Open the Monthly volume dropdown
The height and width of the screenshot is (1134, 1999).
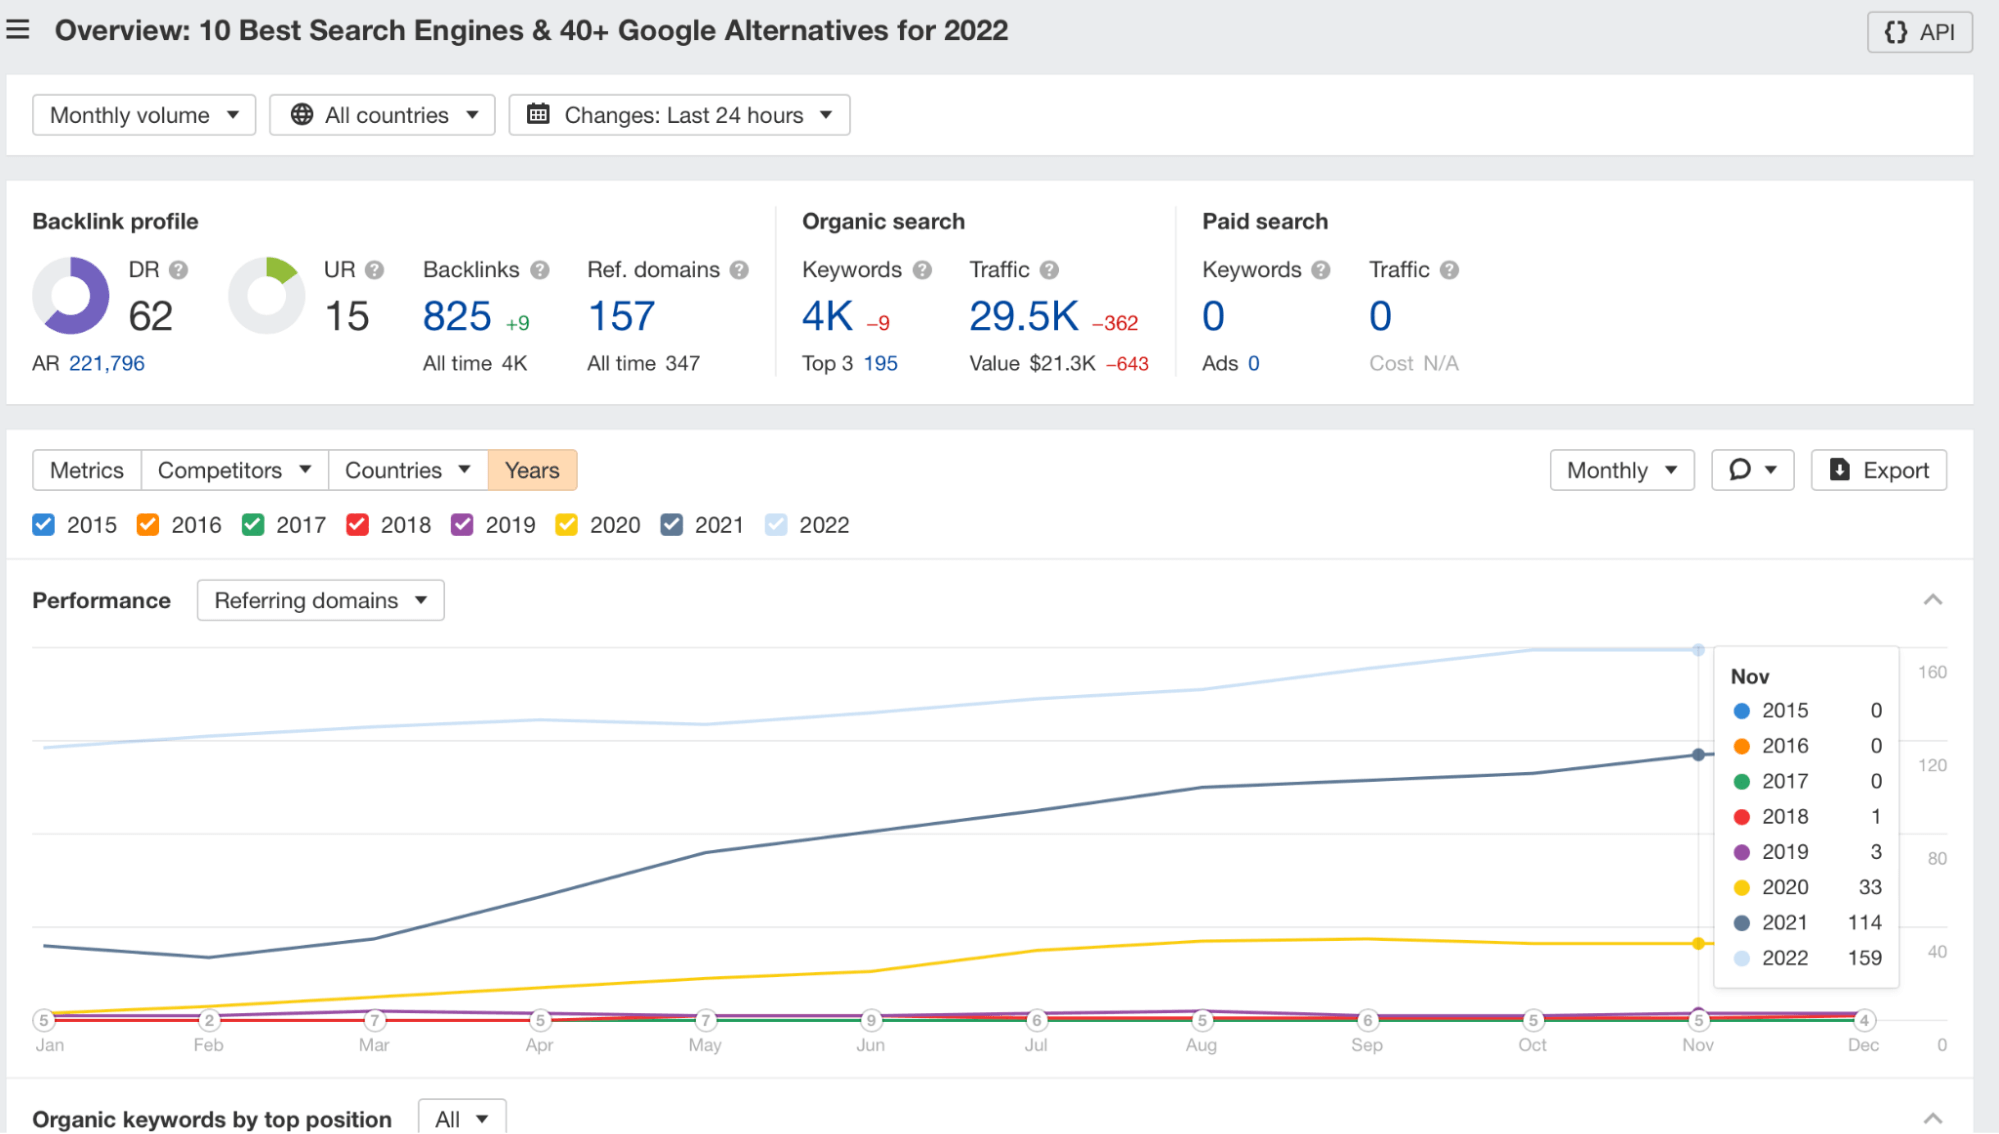coord(144,115)
